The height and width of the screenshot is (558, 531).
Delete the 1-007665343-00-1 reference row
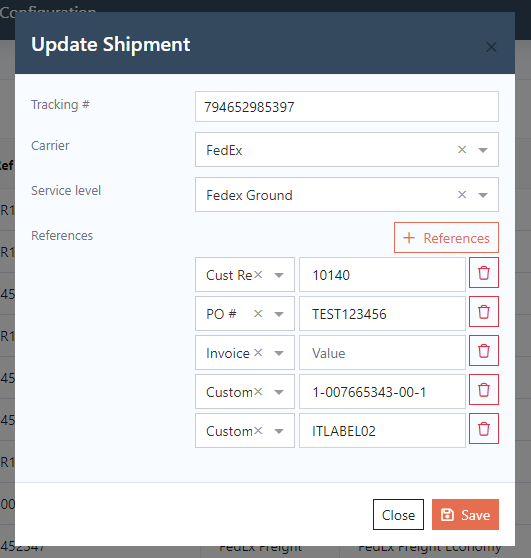(484, 390)
